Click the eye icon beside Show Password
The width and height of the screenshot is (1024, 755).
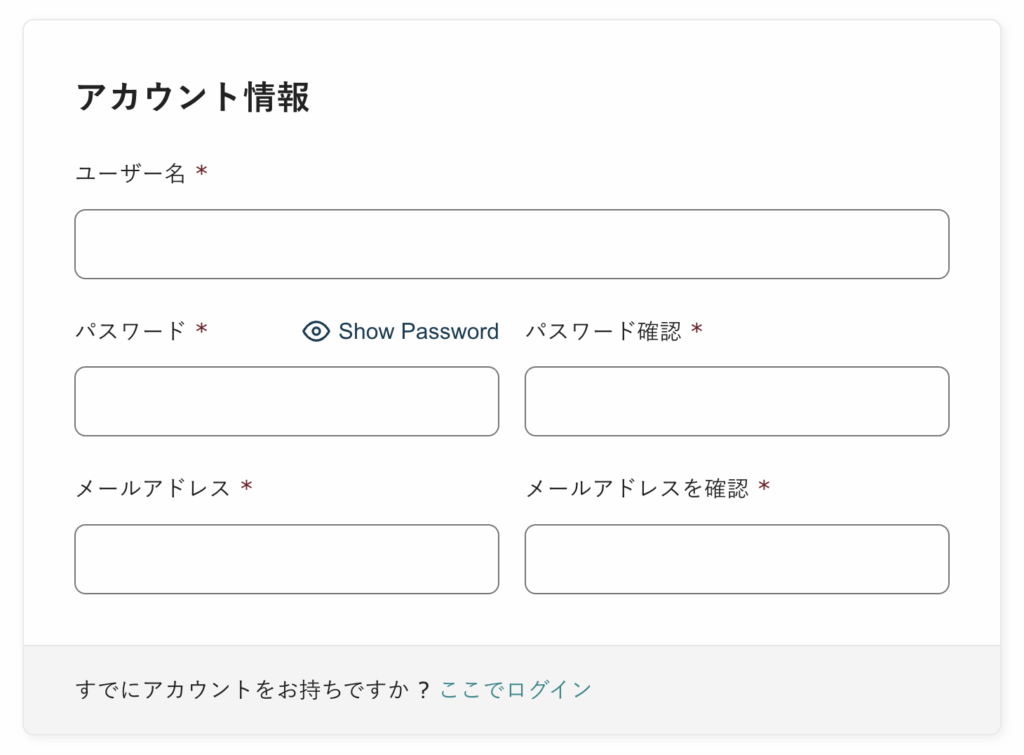tap(316, 332)
